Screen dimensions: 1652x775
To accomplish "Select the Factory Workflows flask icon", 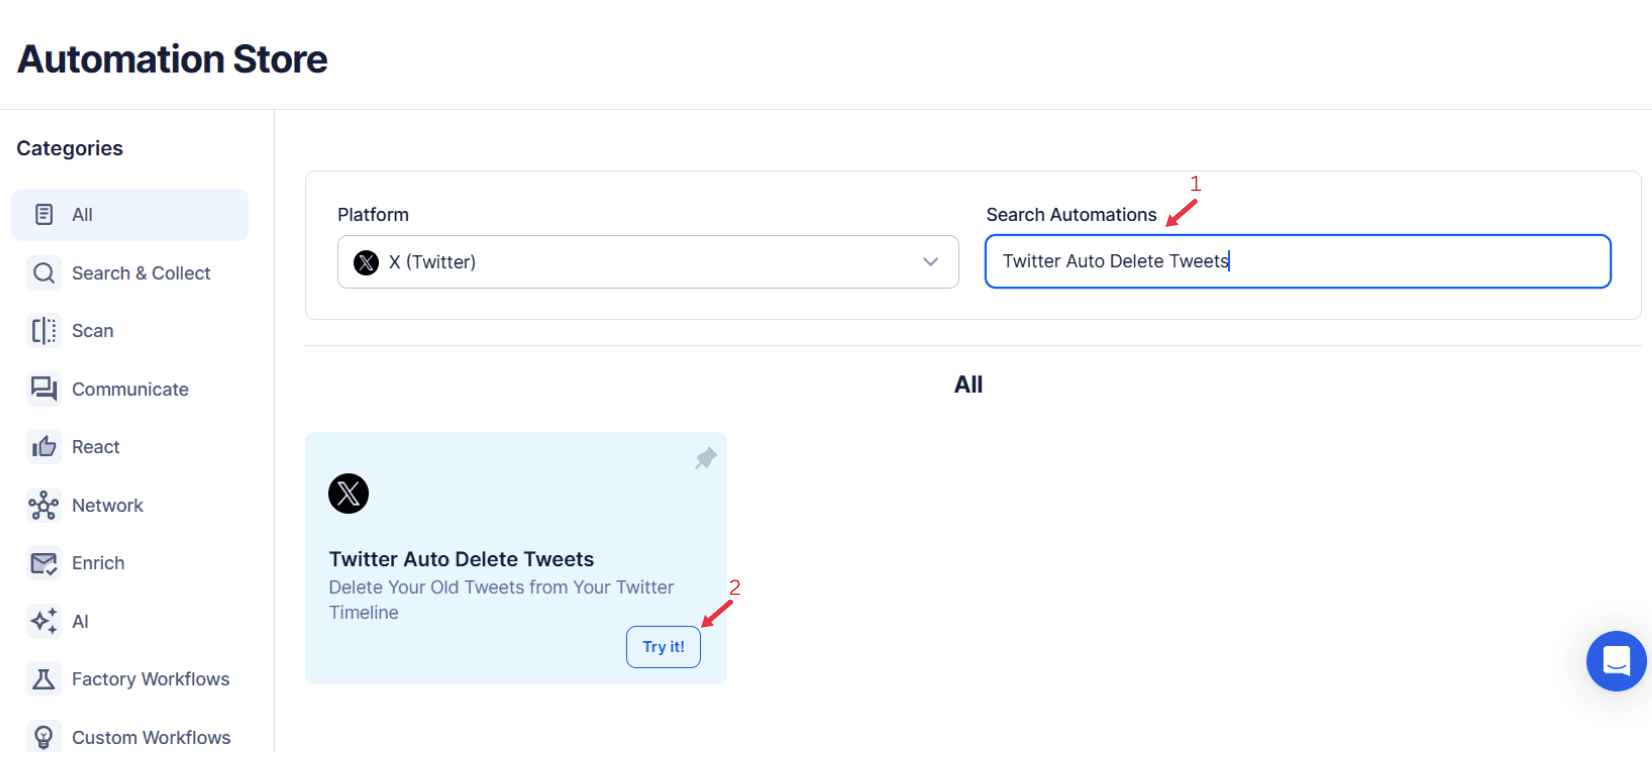I will tap(44, 678).
